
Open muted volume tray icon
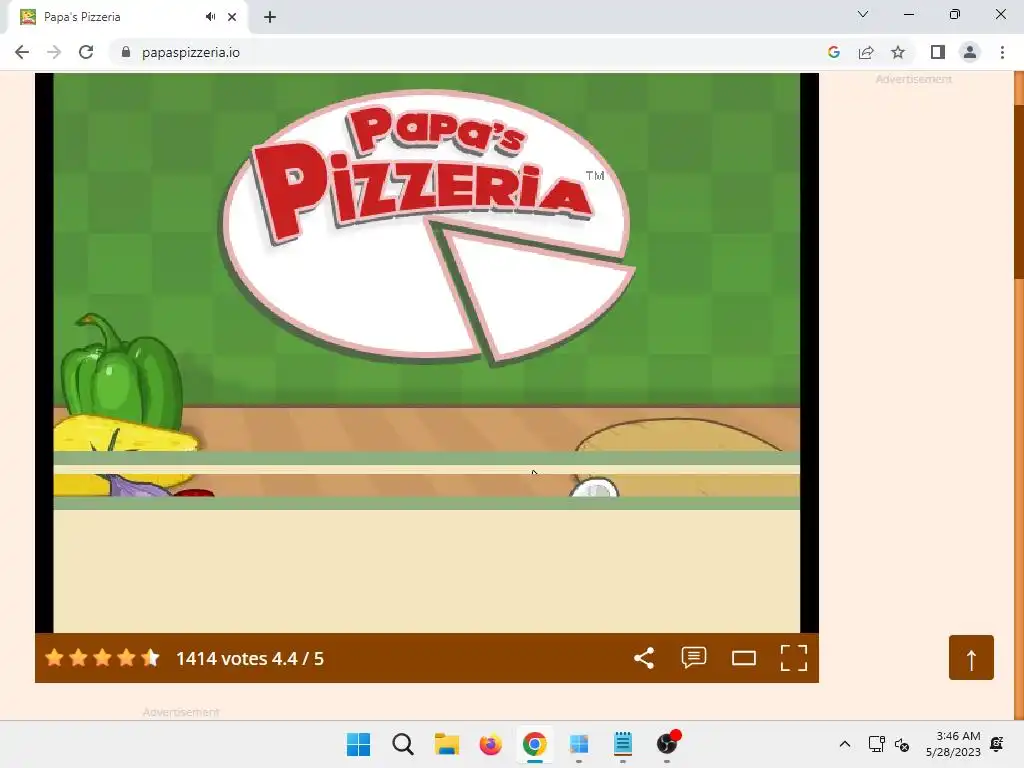pos(902,744)
